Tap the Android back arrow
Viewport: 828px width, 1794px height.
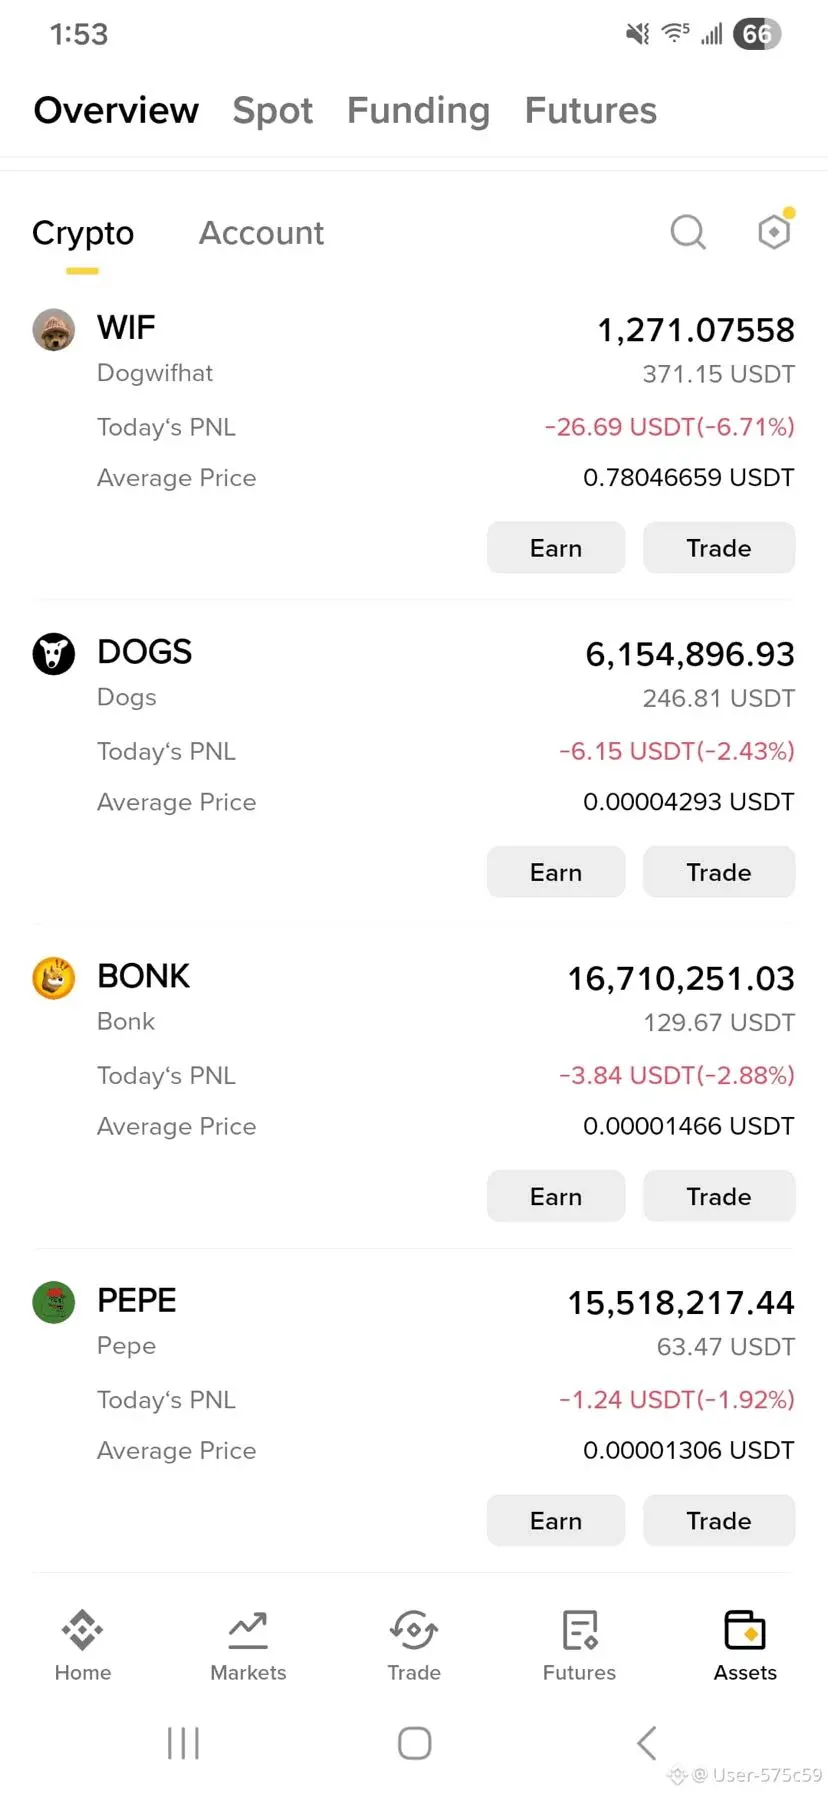[x=647, y=1743]
